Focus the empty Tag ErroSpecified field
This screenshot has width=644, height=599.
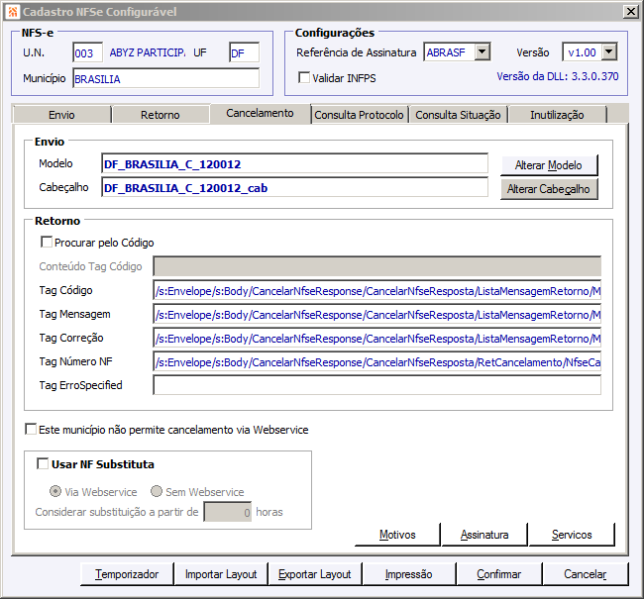click(377, 385)
